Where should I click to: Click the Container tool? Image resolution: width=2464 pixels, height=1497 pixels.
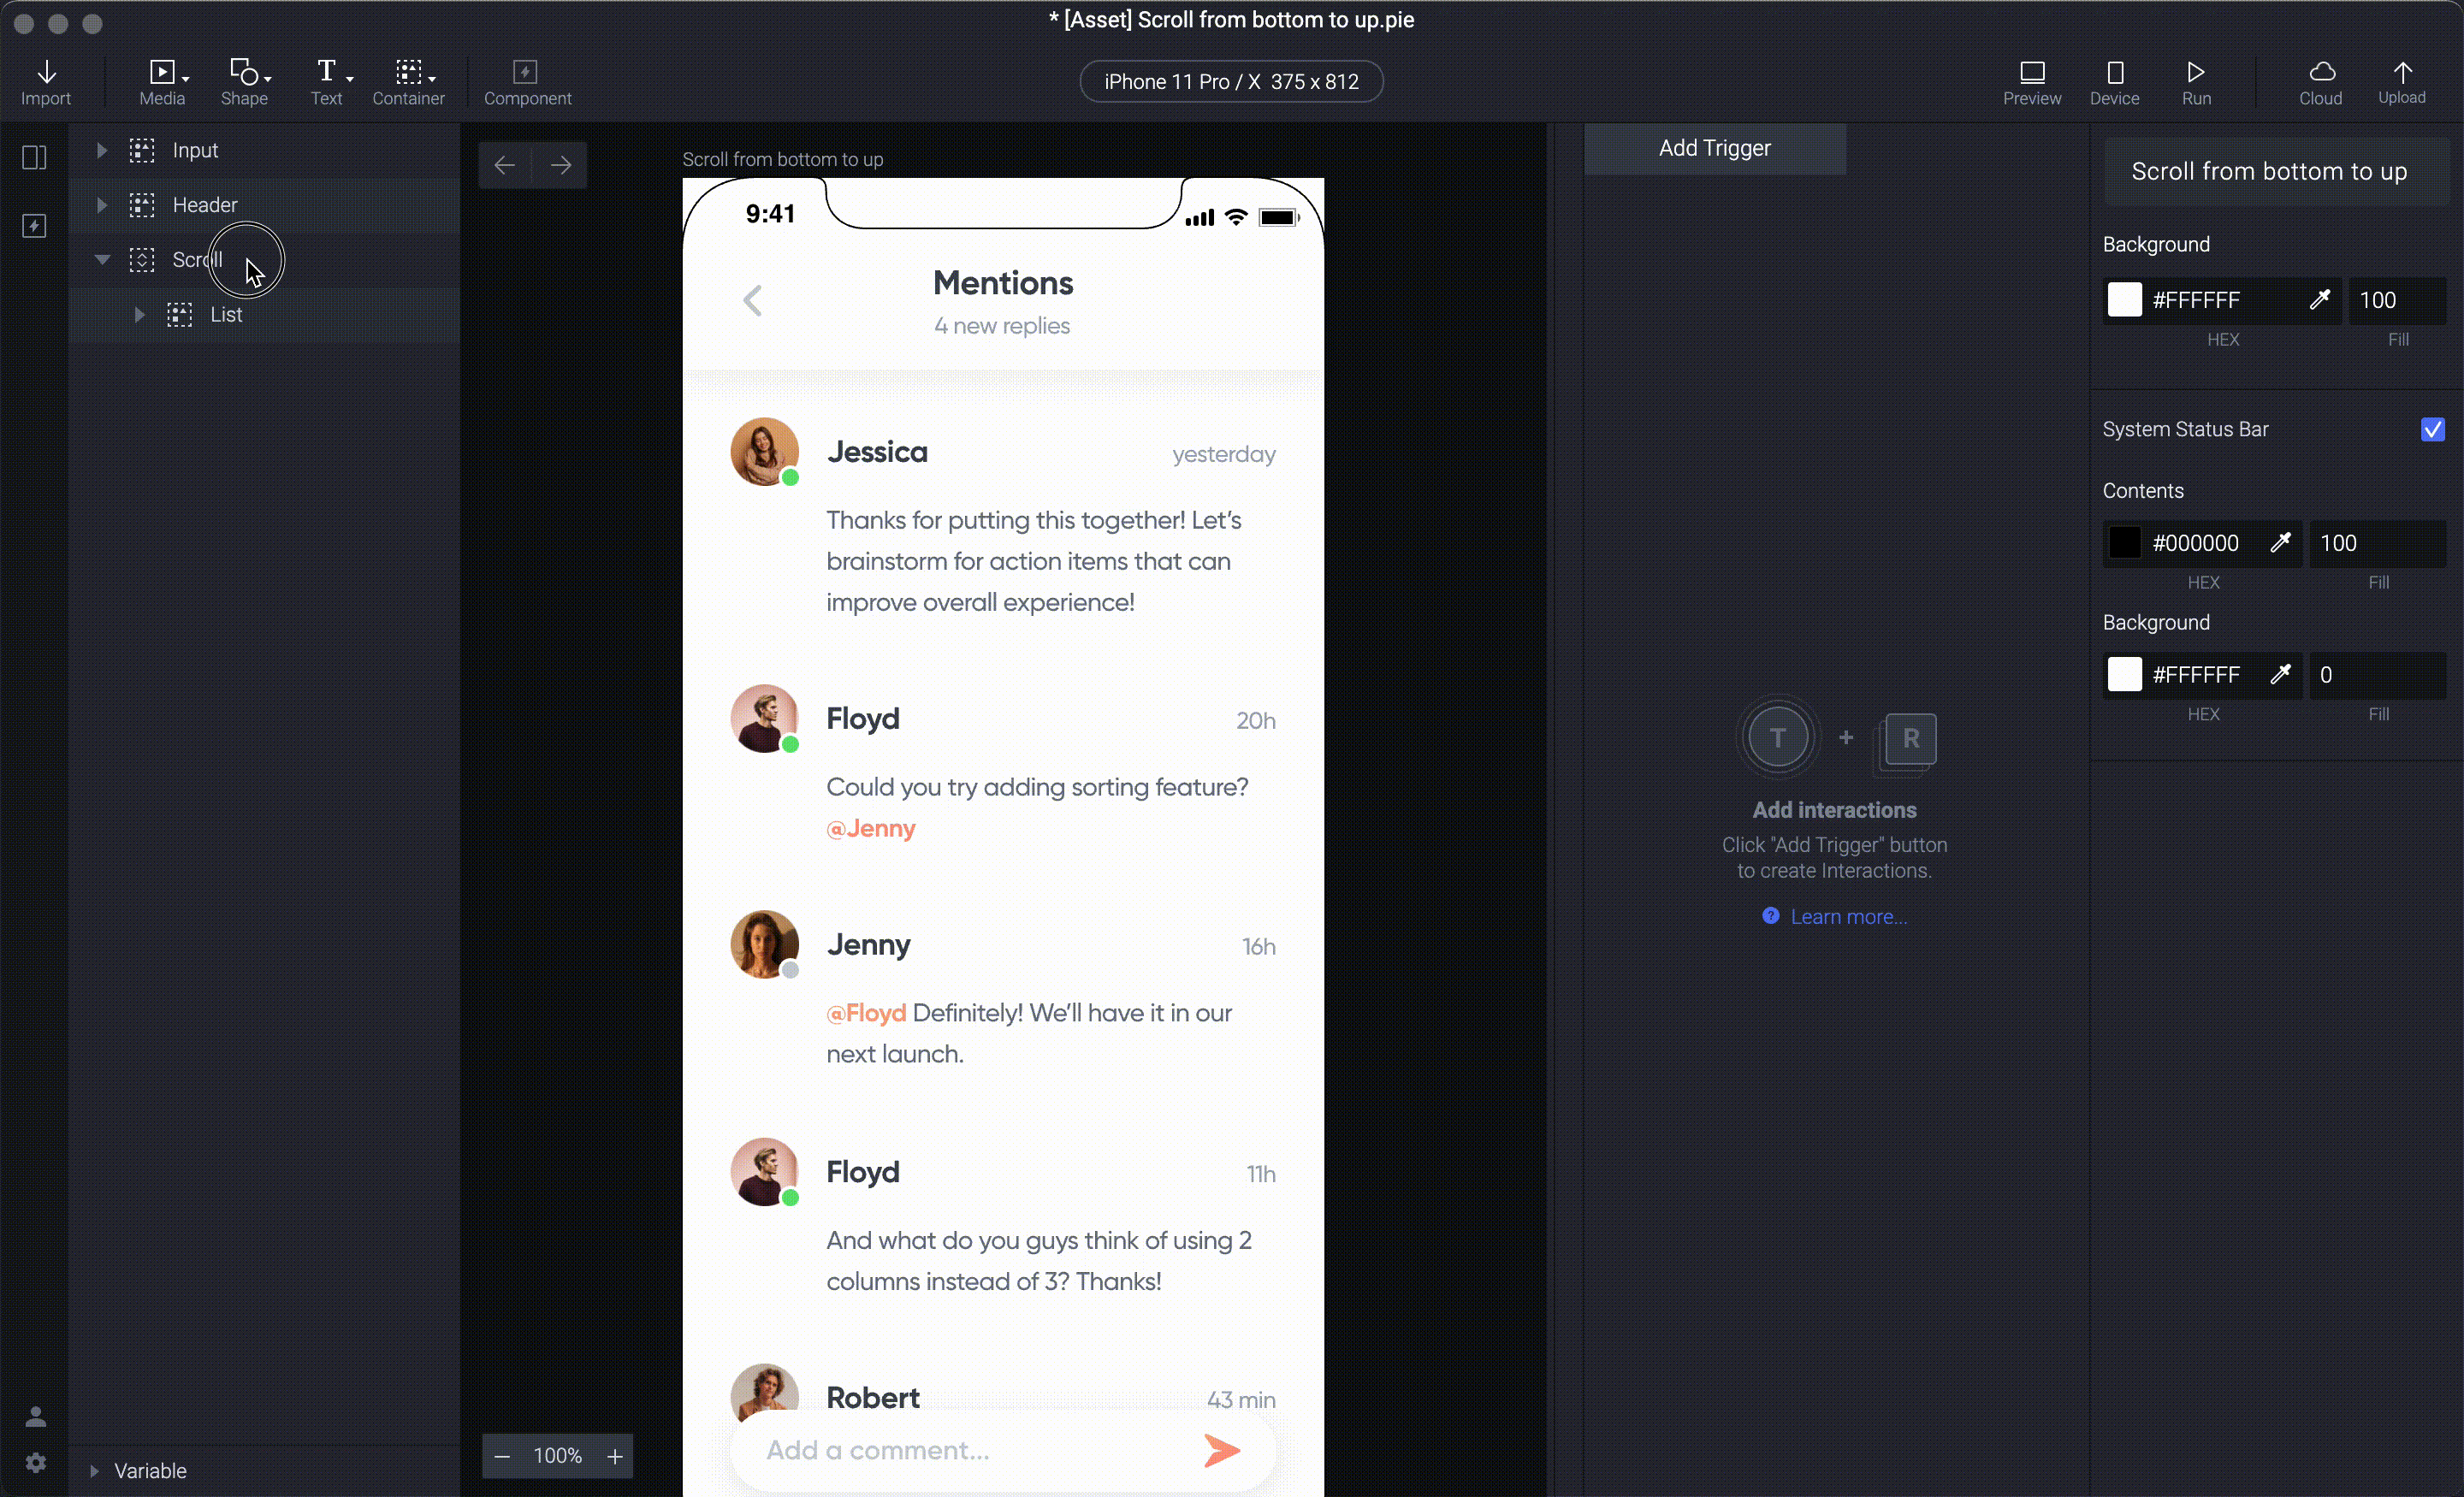pyautogui.click(x=408, y=81)
